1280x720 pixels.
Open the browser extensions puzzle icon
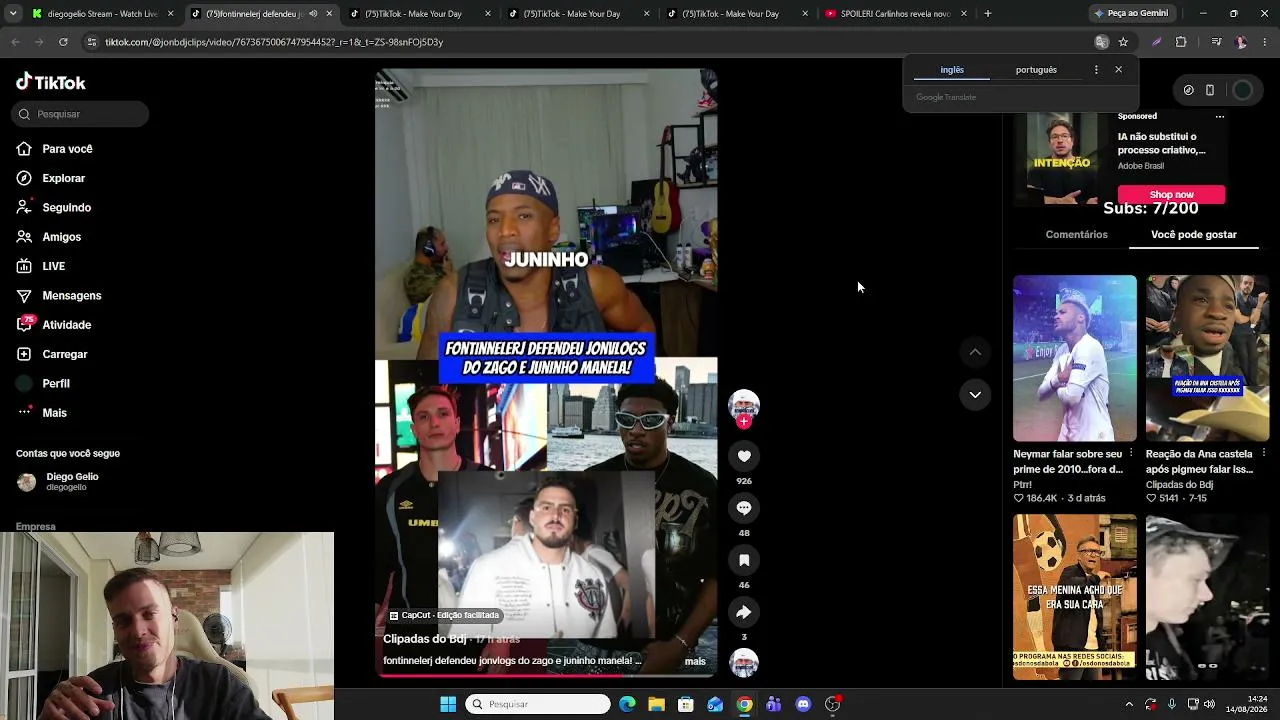(x=1181, y=42)
